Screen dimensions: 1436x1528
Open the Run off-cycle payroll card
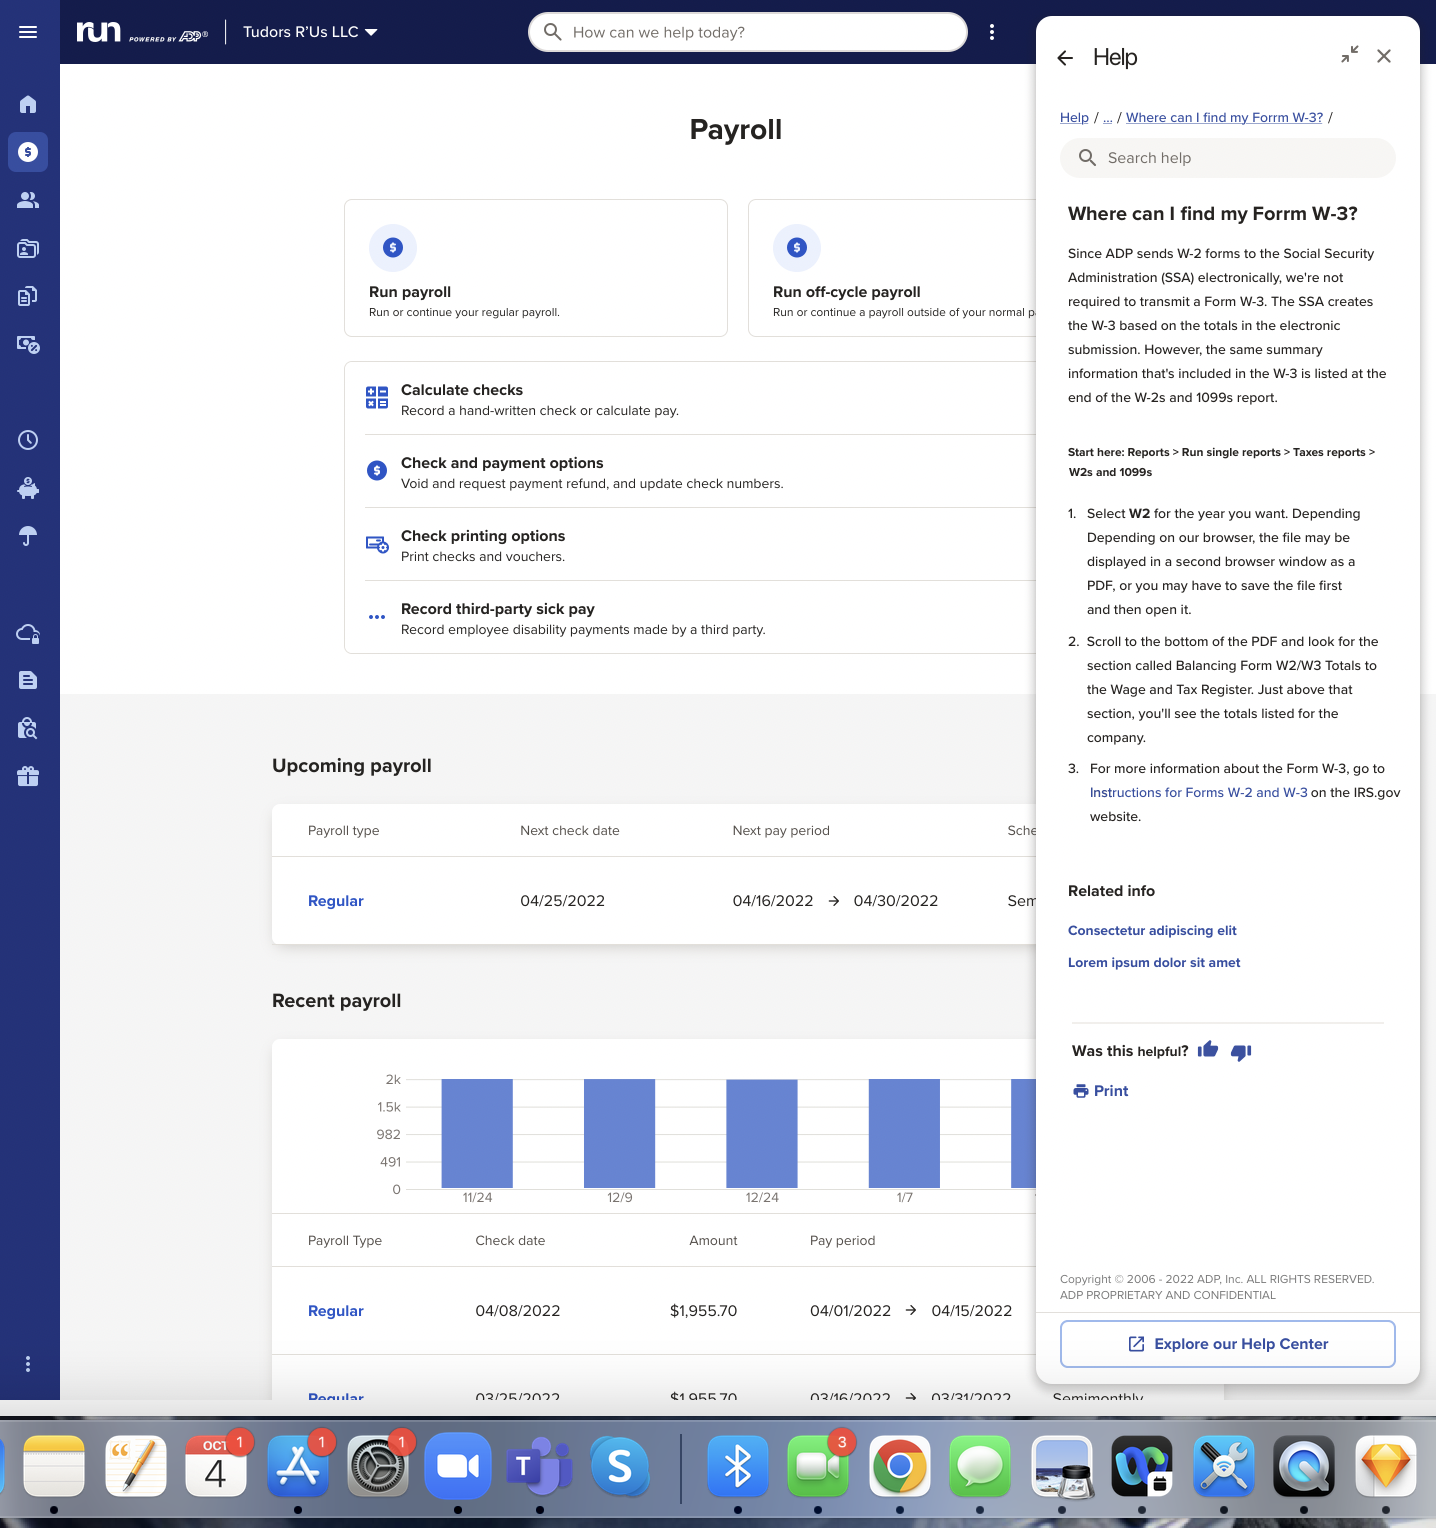click(x=892, y=268)
